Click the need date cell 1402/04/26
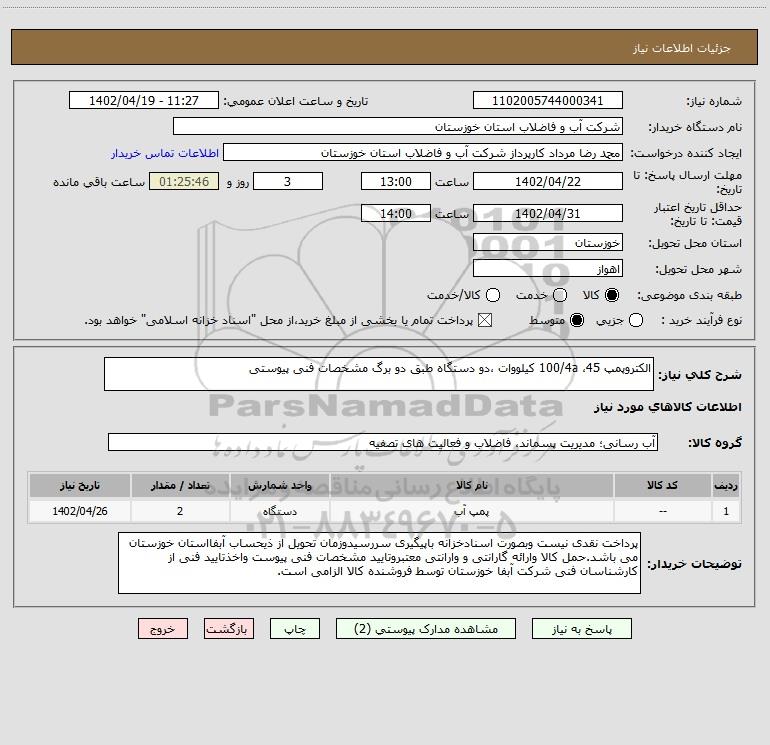770x745 pixels. (x=80, y=511)
